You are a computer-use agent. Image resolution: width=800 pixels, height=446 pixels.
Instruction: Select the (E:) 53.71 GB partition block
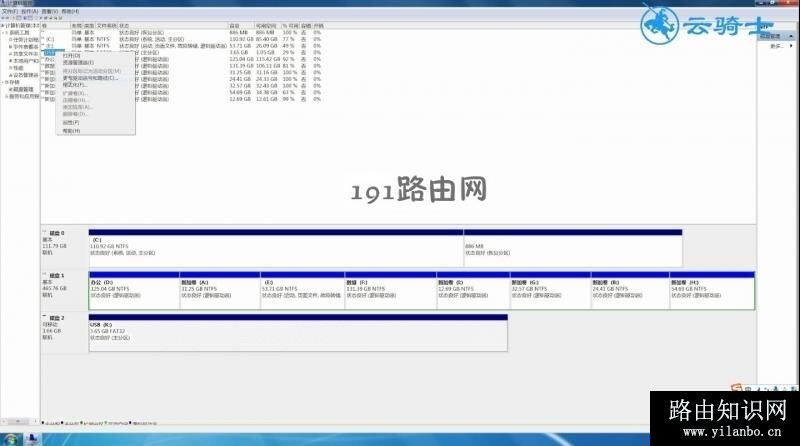click(303, 290)
